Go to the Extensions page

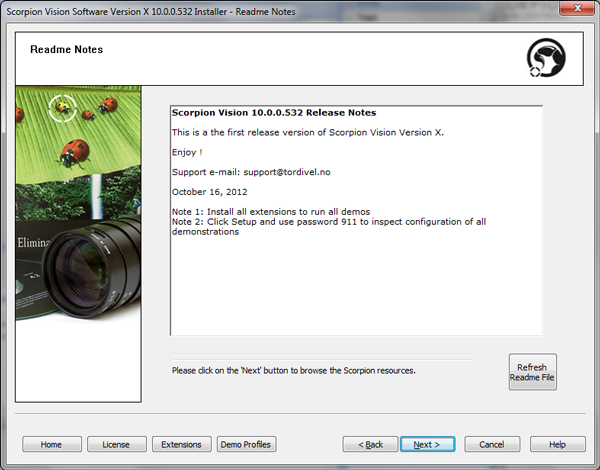pos(182,444)
